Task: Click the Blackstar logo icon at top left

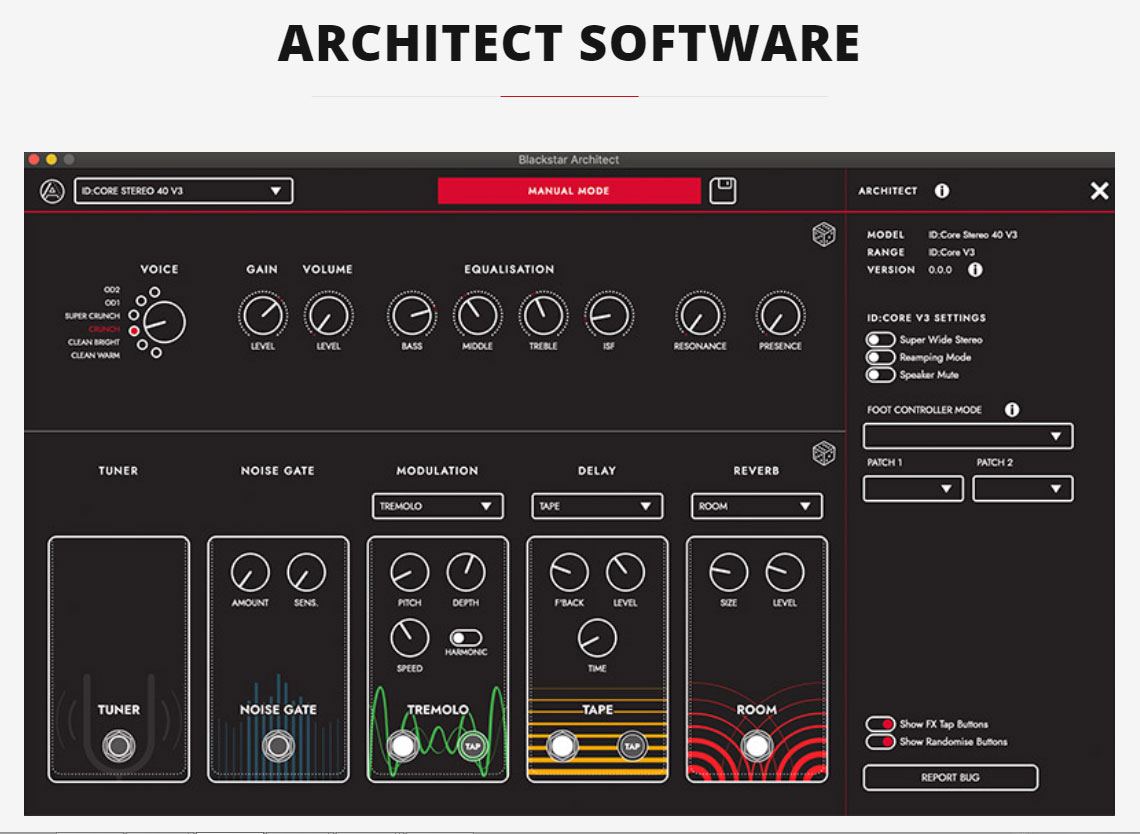Action: (x=52, y=191)
